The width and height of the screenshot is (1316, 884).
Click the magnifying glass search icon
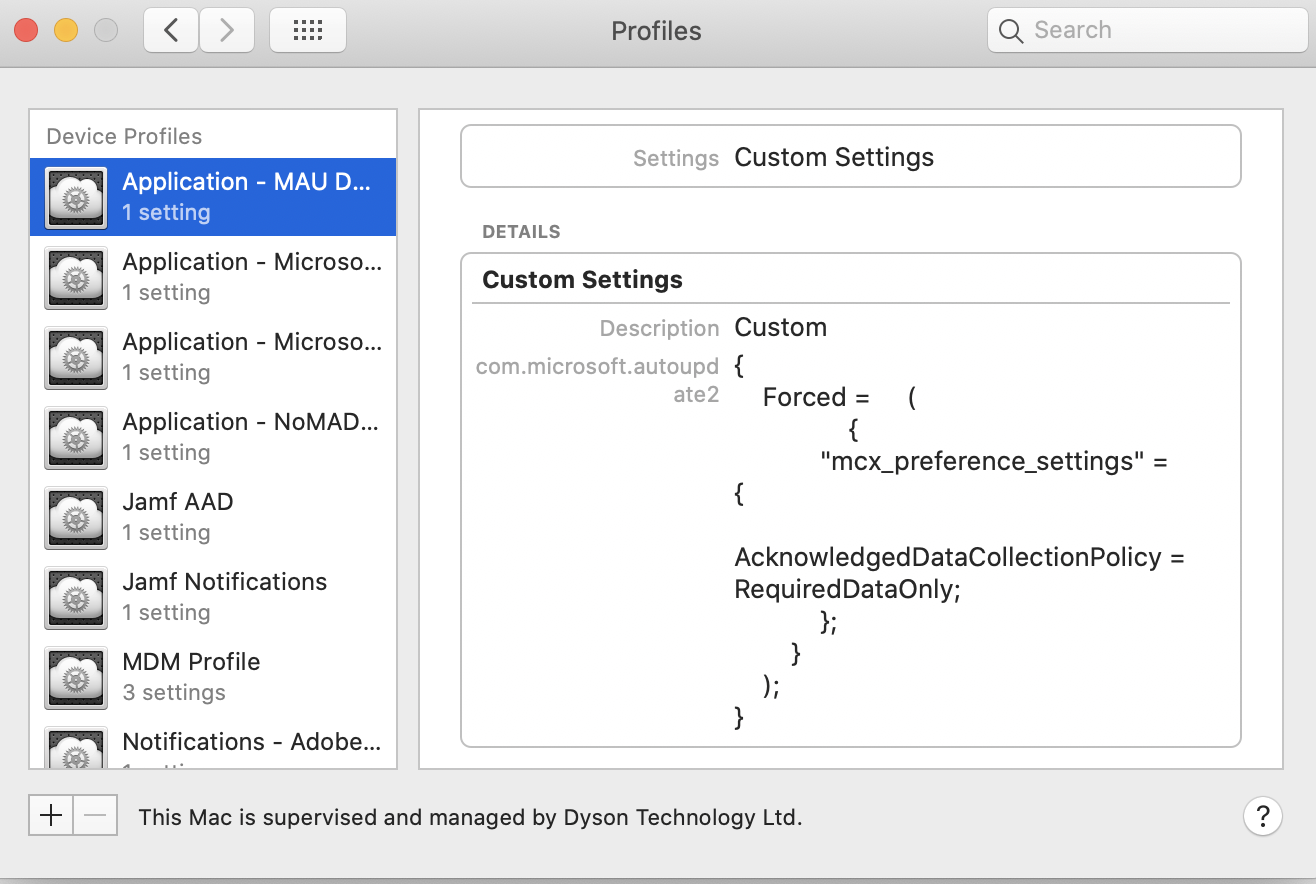click(1011, 31)
